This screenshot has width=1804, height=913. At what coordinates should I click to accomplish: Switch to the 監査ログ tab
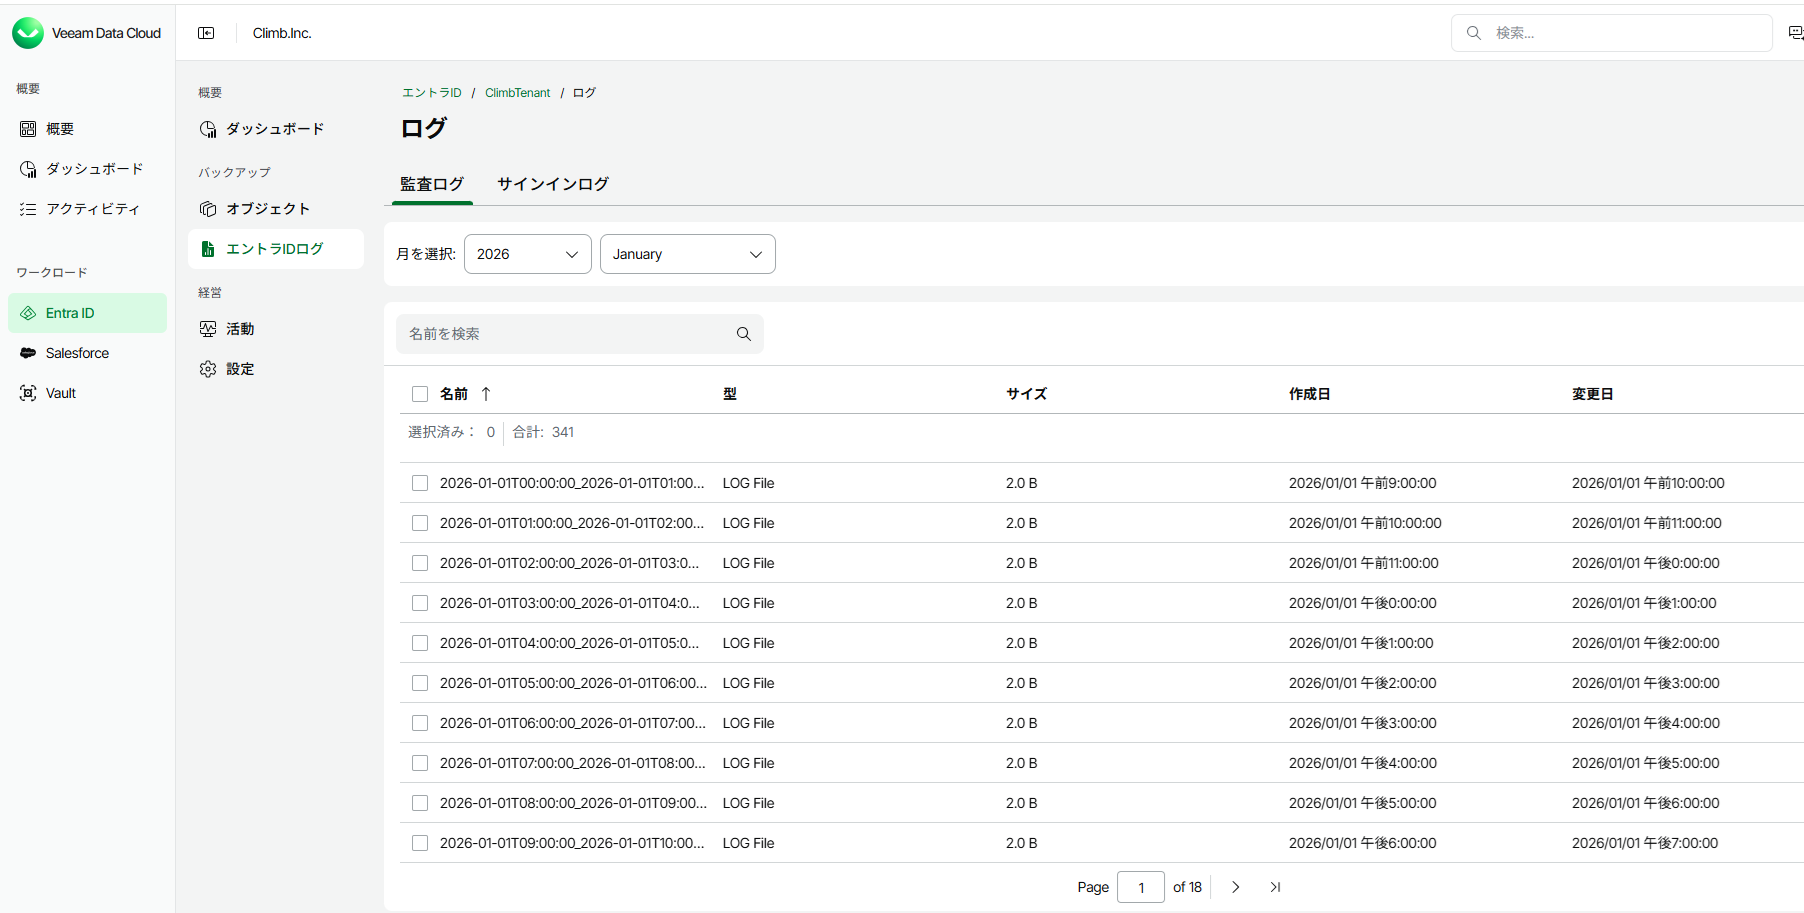tap(431, 184)
